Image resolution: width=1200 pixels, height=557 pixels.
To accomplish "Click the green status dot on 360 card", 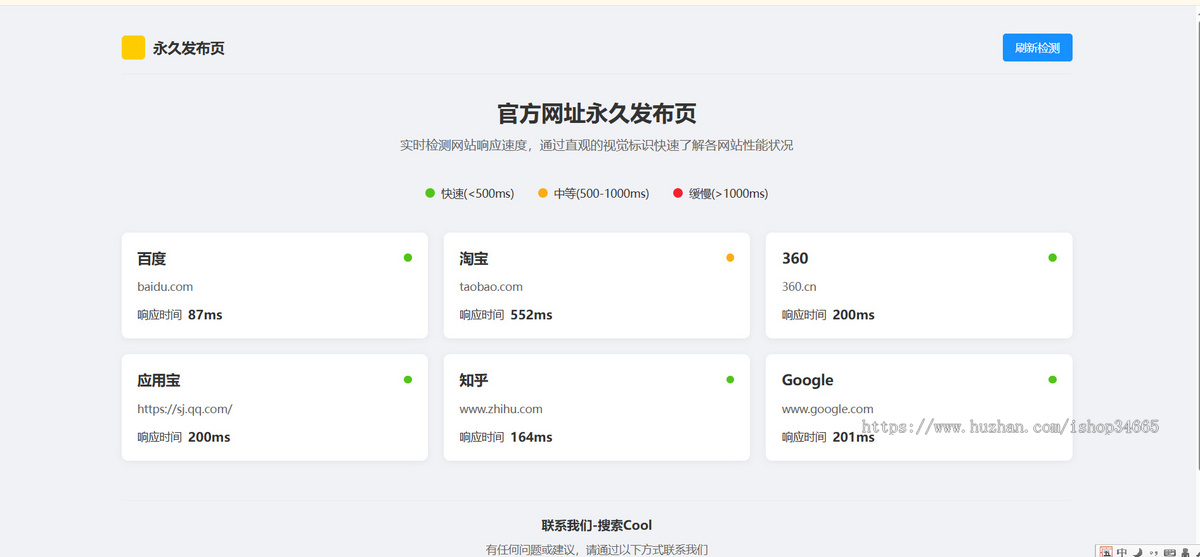I will pos(1052,258).
